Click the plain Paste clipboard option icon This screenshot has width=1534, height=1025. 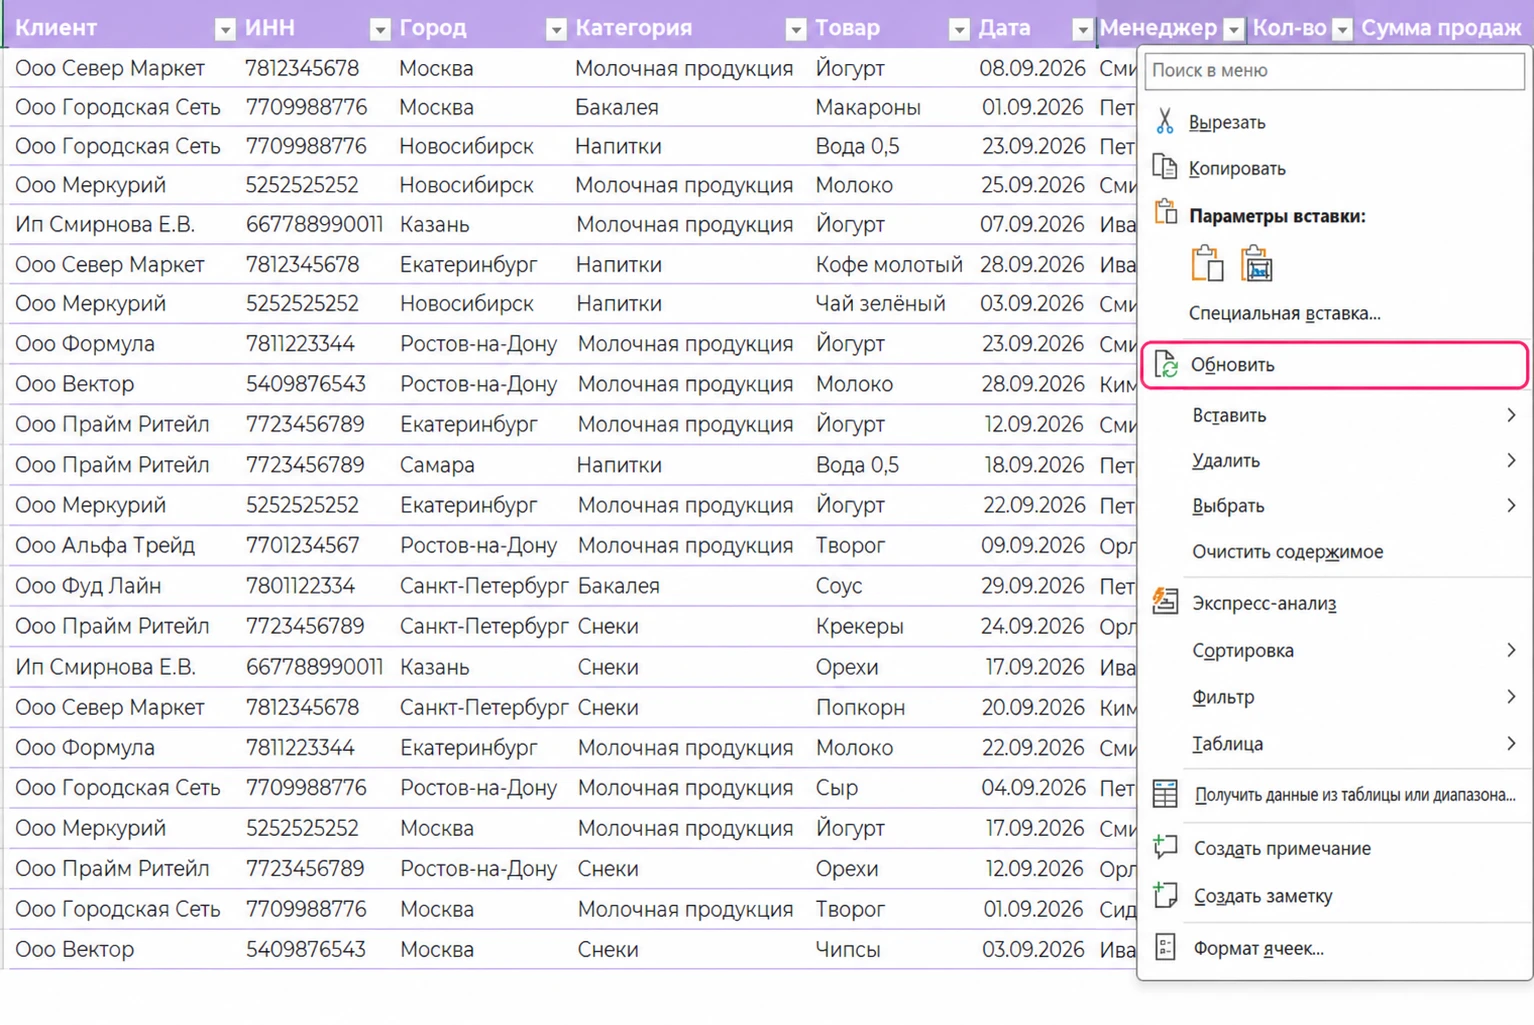click(1207, 263)
